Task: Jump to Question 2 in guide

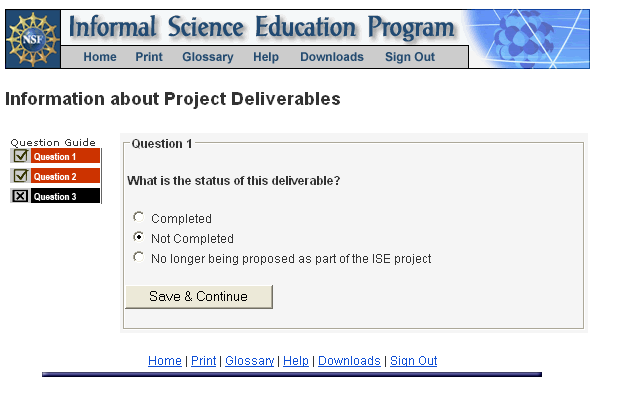Action: (x=65, y=176)
